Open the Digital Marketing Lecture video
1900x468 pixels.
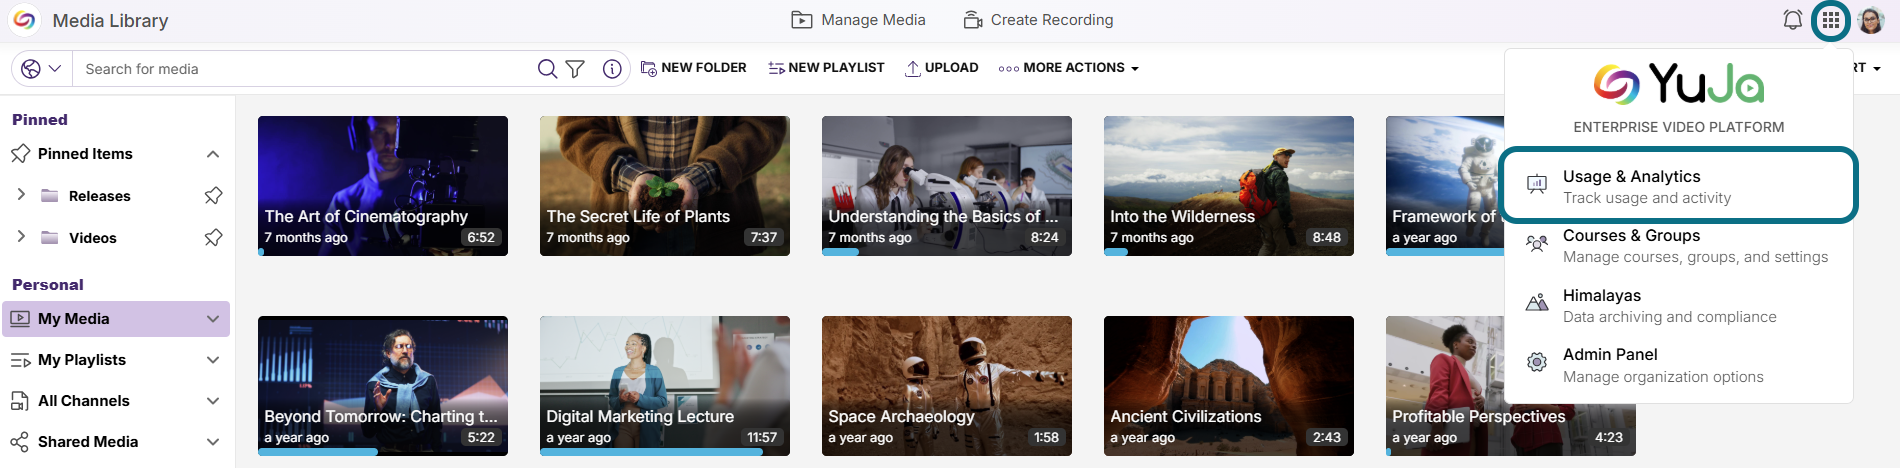tap(665, 386)
